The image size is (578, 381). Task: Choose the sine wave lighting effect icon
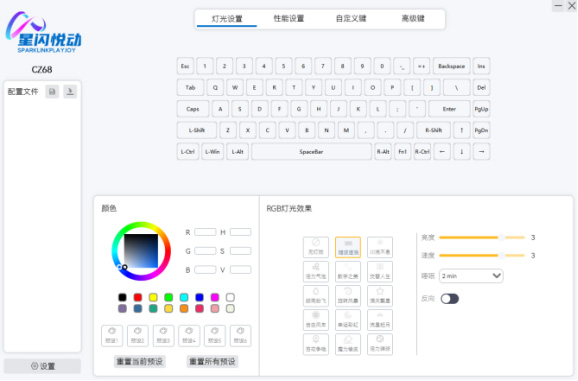click(348, 271)
